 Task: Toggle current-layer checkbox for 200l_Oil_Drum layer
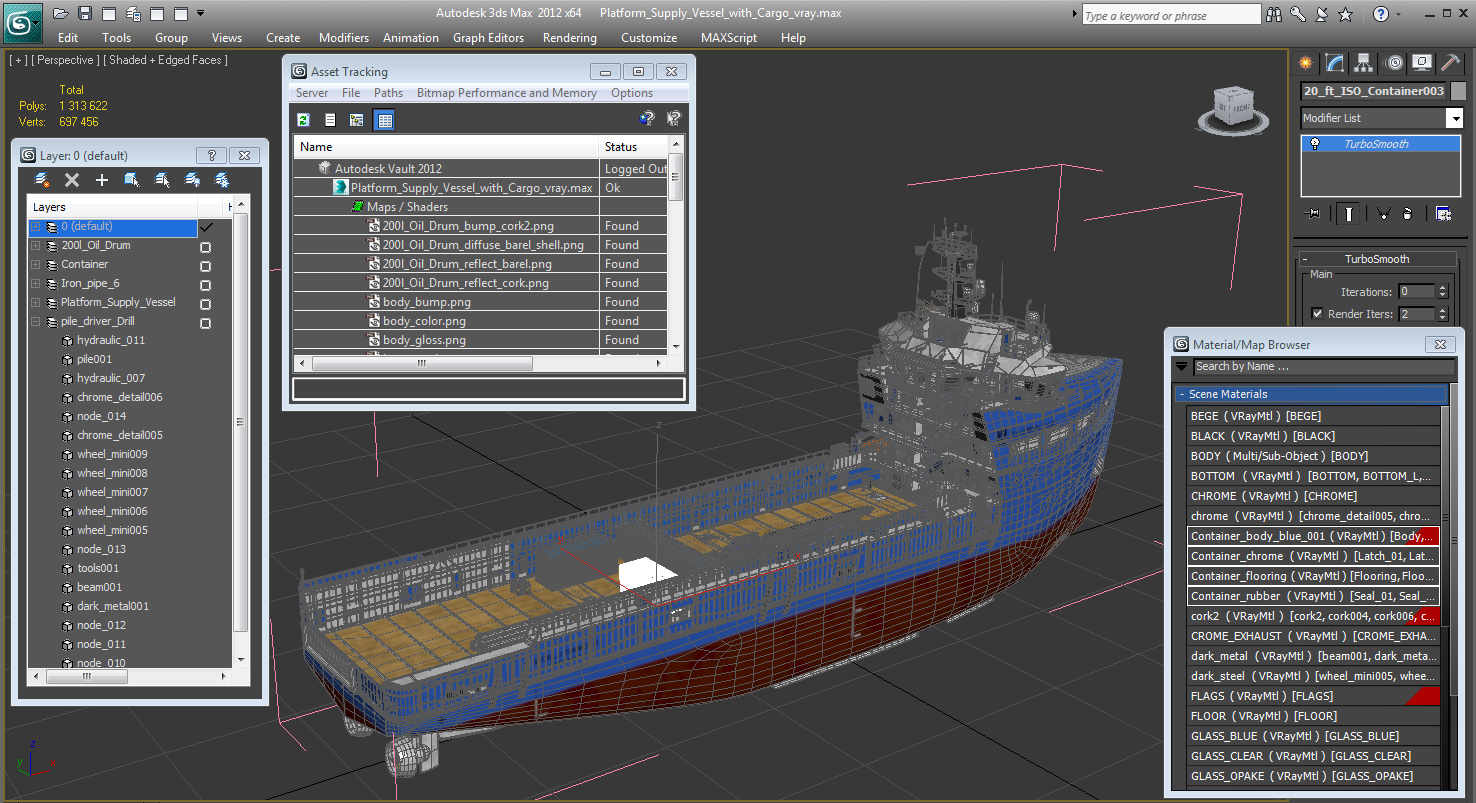(206, 247)
